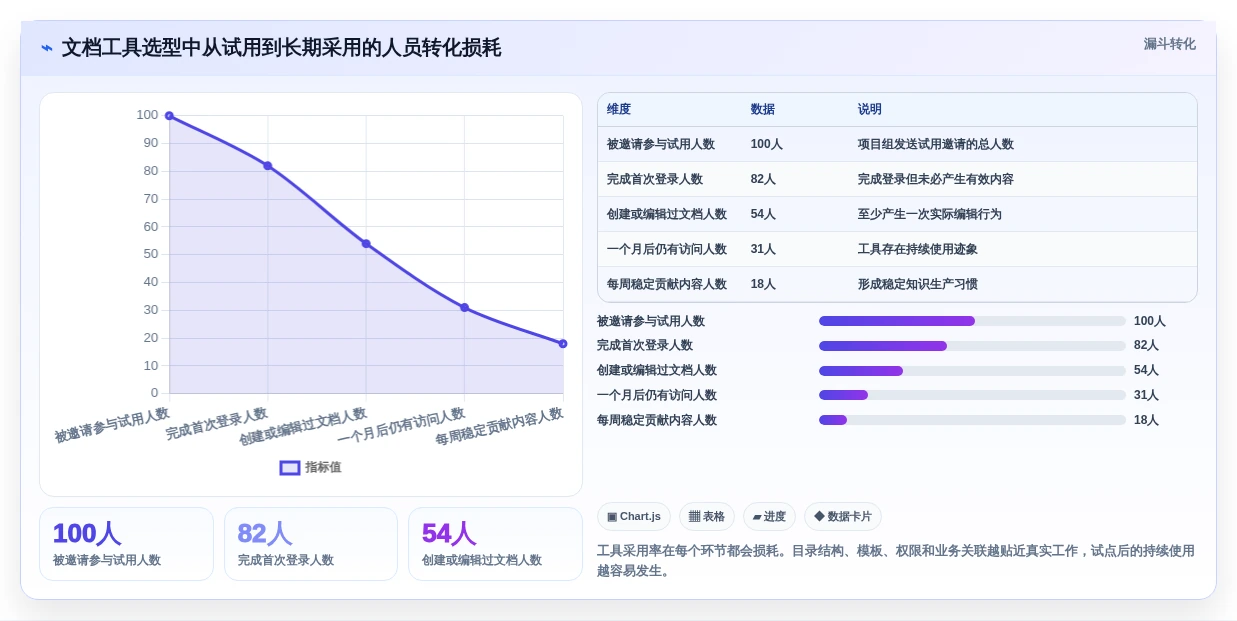The width and height of the screenshot is (1237, 621).
Task: Click the 100人 value in table
Action: pyautogui.click(x=767, y=144)
